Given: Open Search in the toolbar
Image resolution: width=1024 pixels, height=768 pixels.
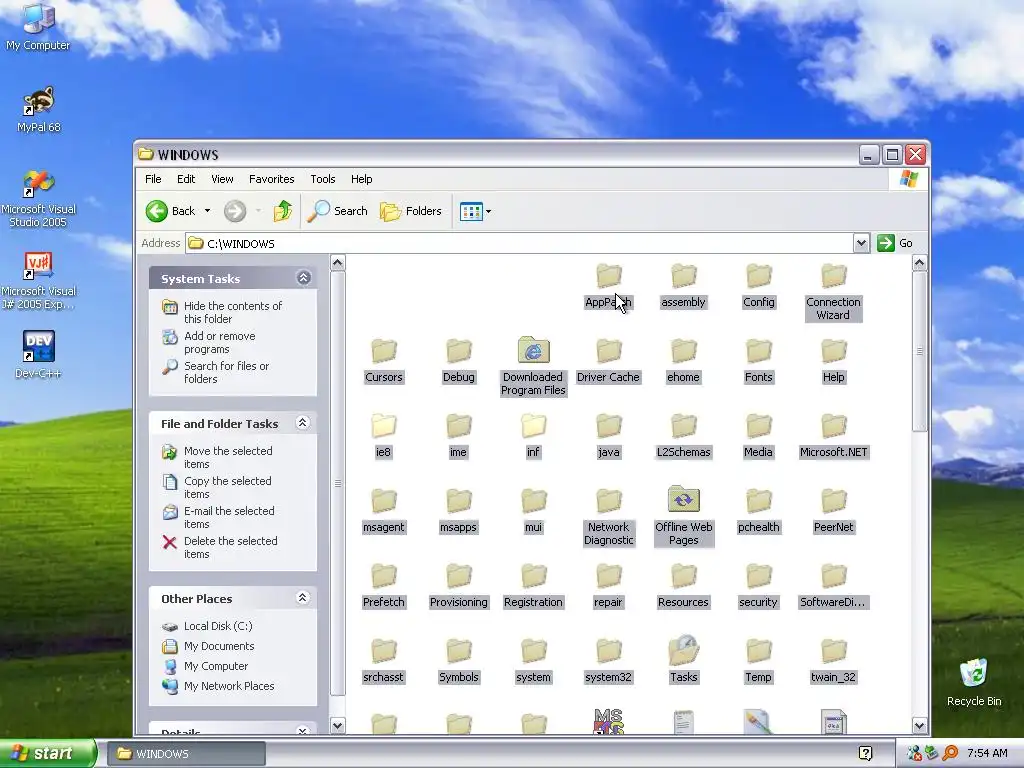Looking at the screenshot, I should (338, 211).
